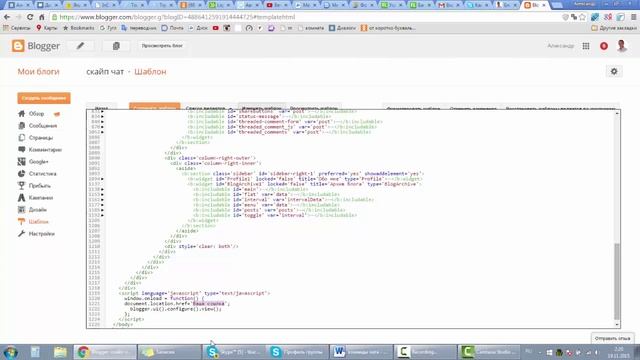Open the Google apps grid icon
This screenshot has height=360, width=640.
pyautogui.click(x=586, y=46)
